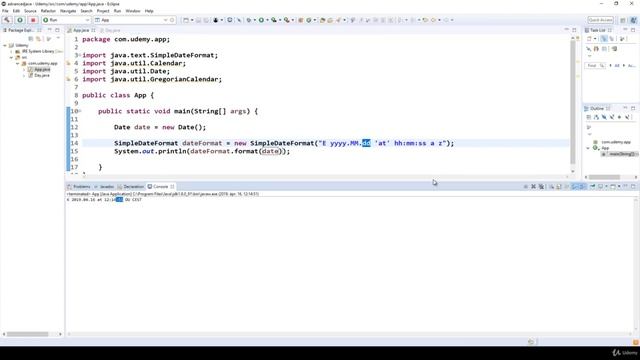This screenshot has height=360, width=640.
Task: Click the New wizard toolbar icon
Action: [186, 20]
